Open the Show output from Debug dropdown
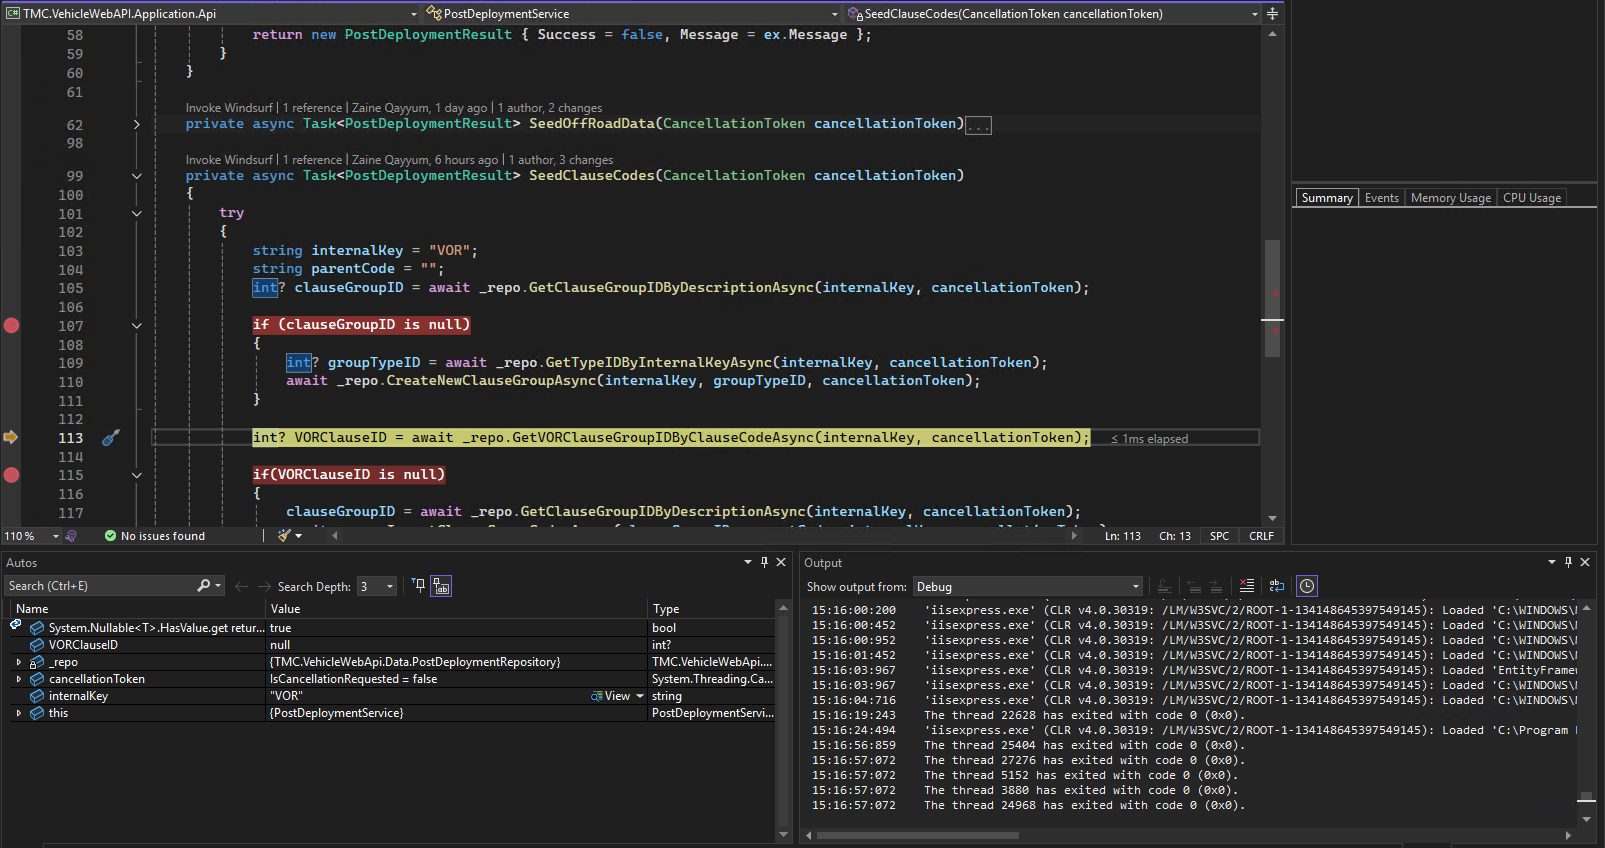This screenshot has height=848, width=1605. coord(1027,586)
